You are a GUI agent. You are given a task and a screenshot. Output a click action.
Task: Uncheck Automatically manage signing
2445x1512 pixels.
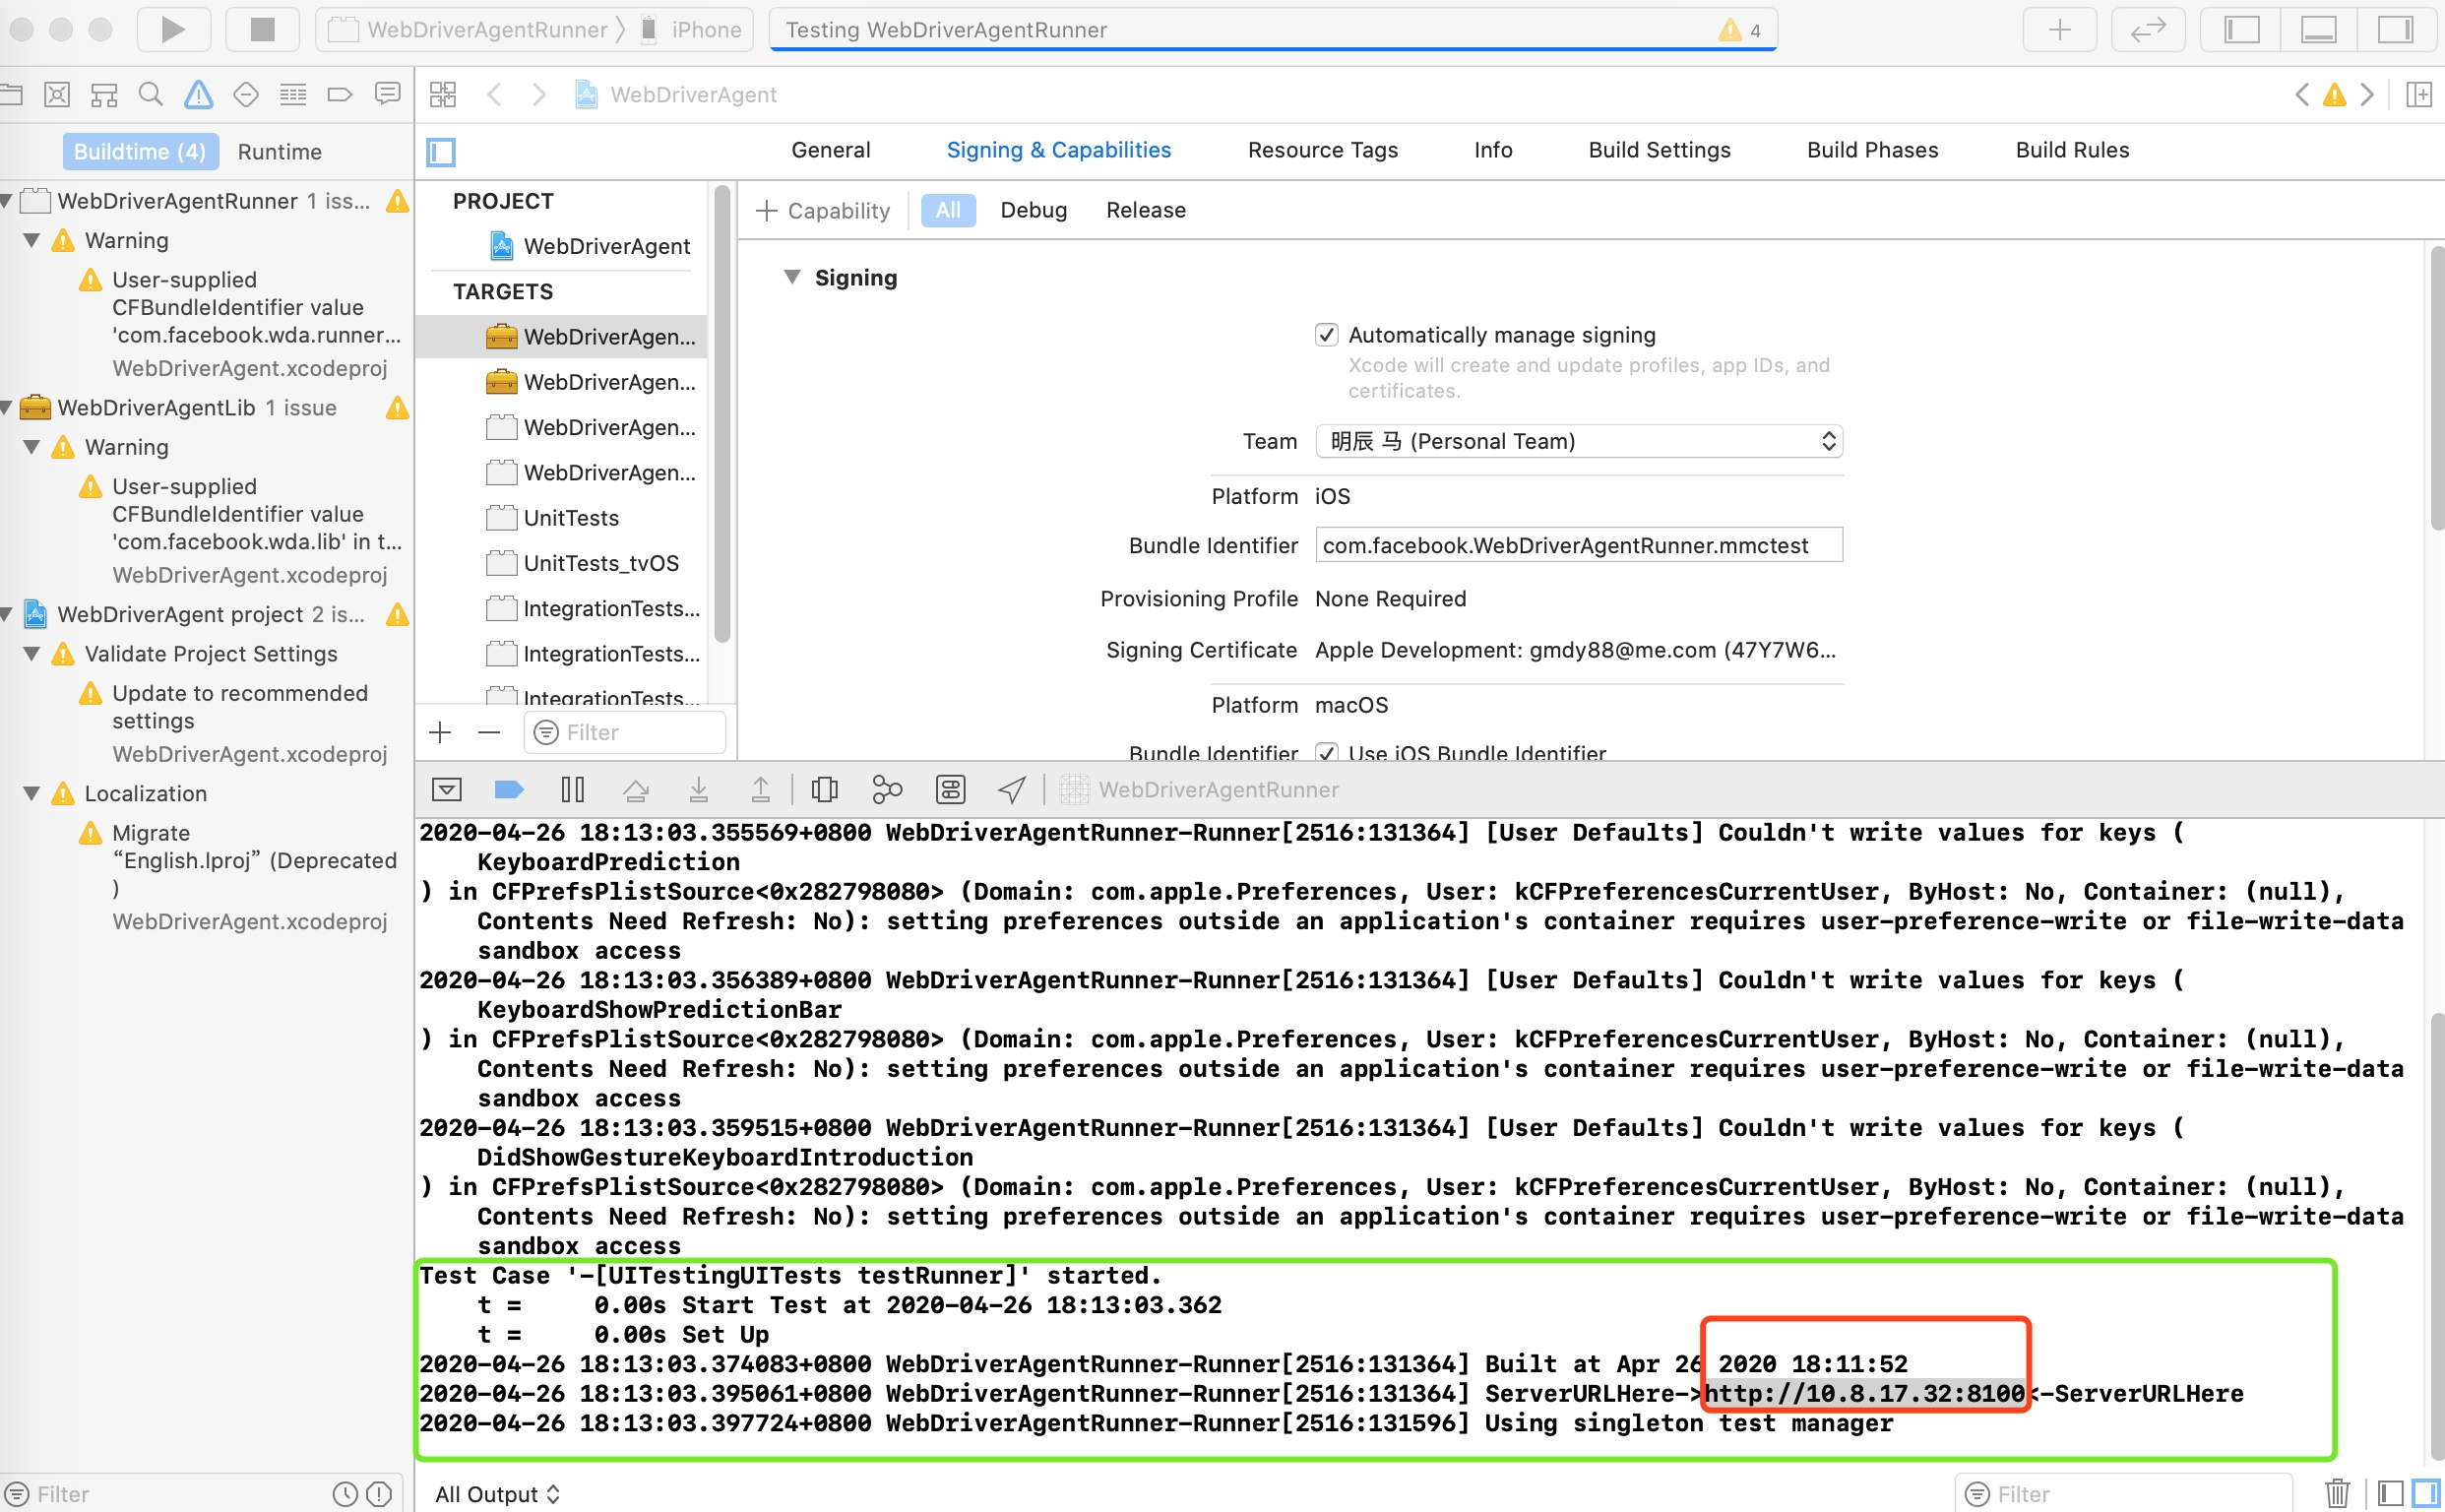point(1326,335)
